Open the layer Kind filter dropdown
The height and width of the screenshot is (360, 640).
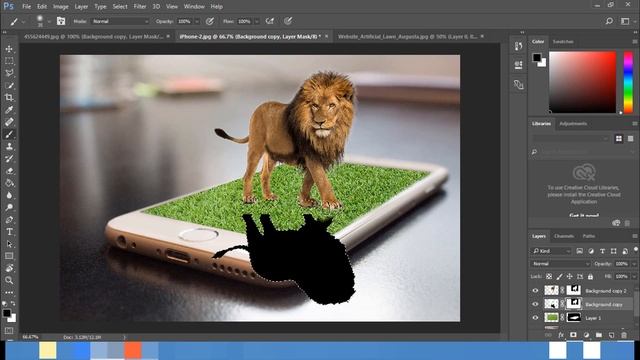[x=551, y=251]
